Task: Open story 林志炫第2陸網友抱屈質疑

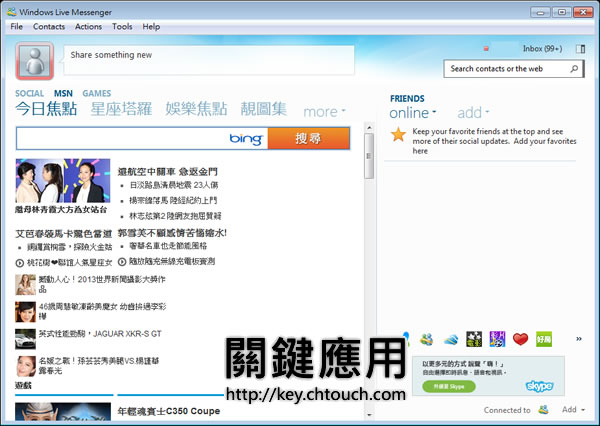Action: pos(176,216)
